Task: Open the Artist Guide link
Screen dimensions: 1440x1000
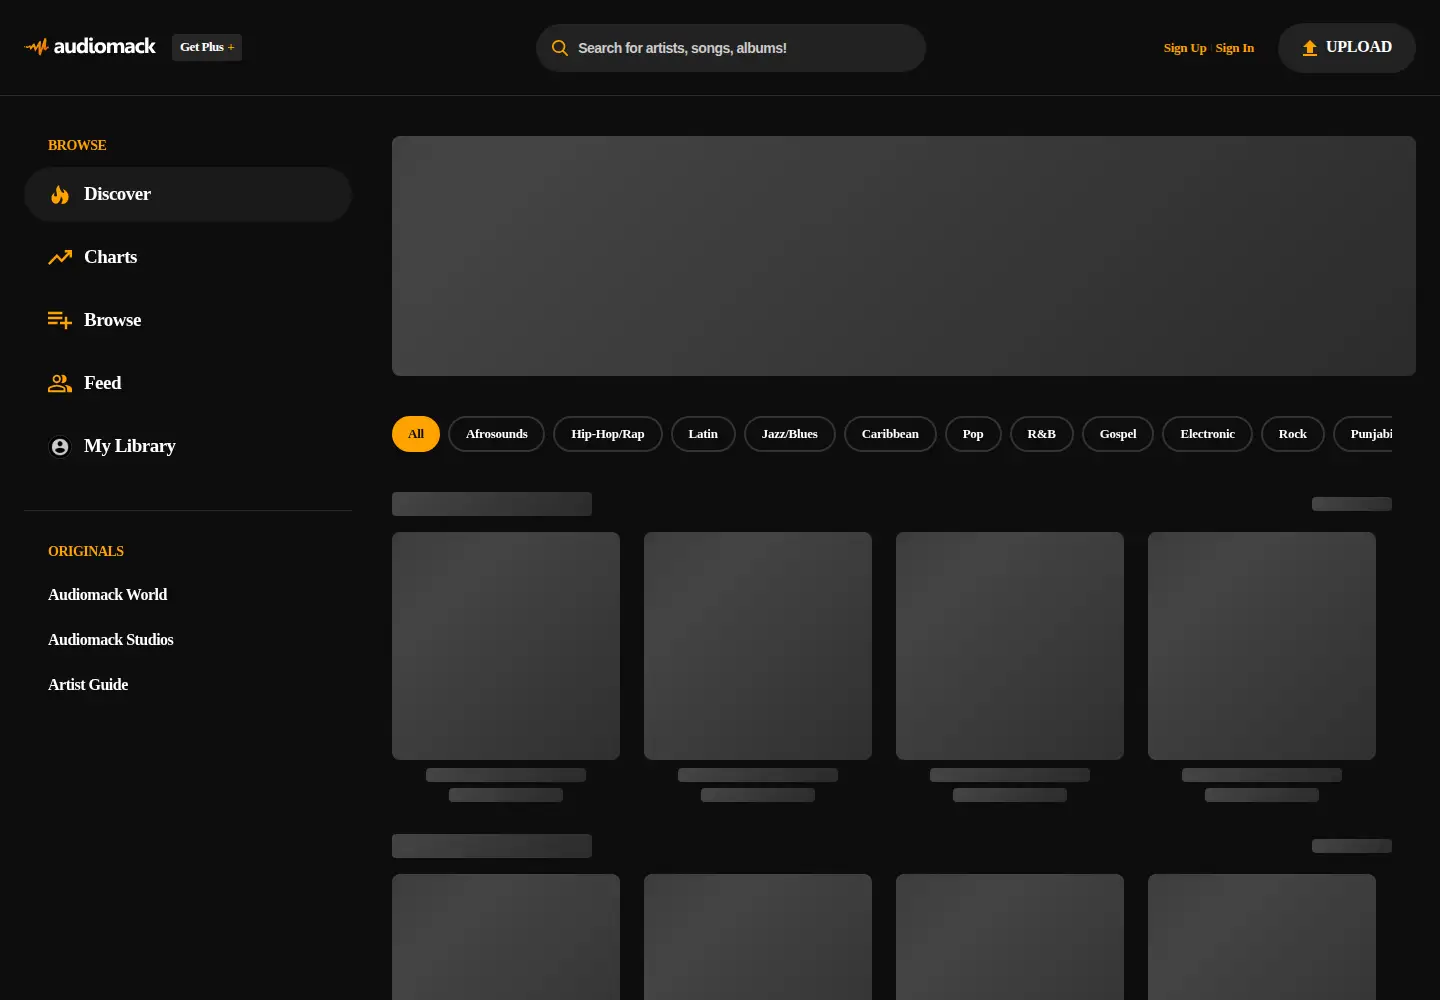Action: tap(88, 685)
